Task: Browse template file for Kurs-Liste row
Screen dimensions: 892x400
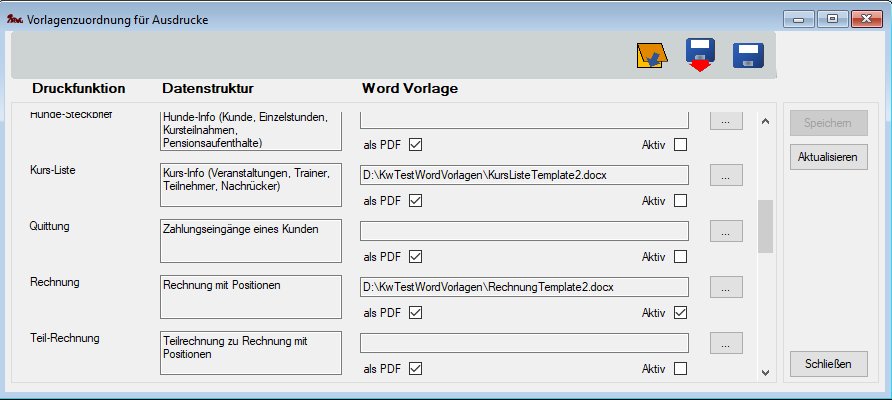Action: (726, 175)
